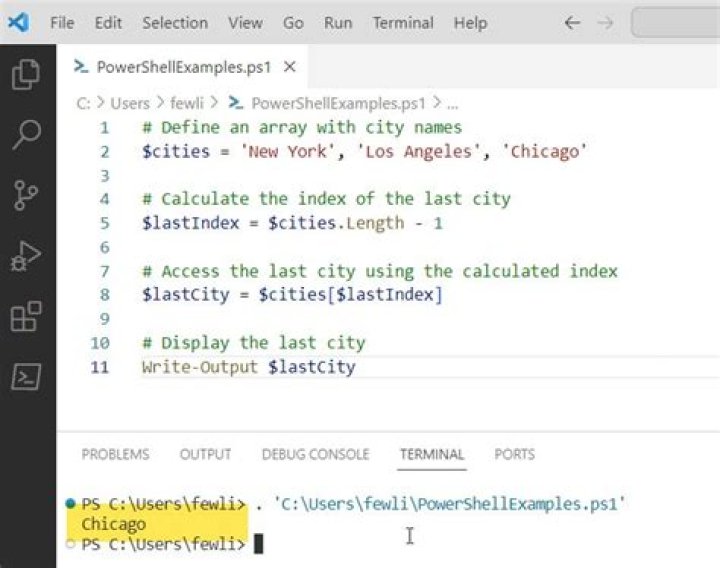Click the 'Chicago' string in line 2
720x568 pixels.
[545, 152]
